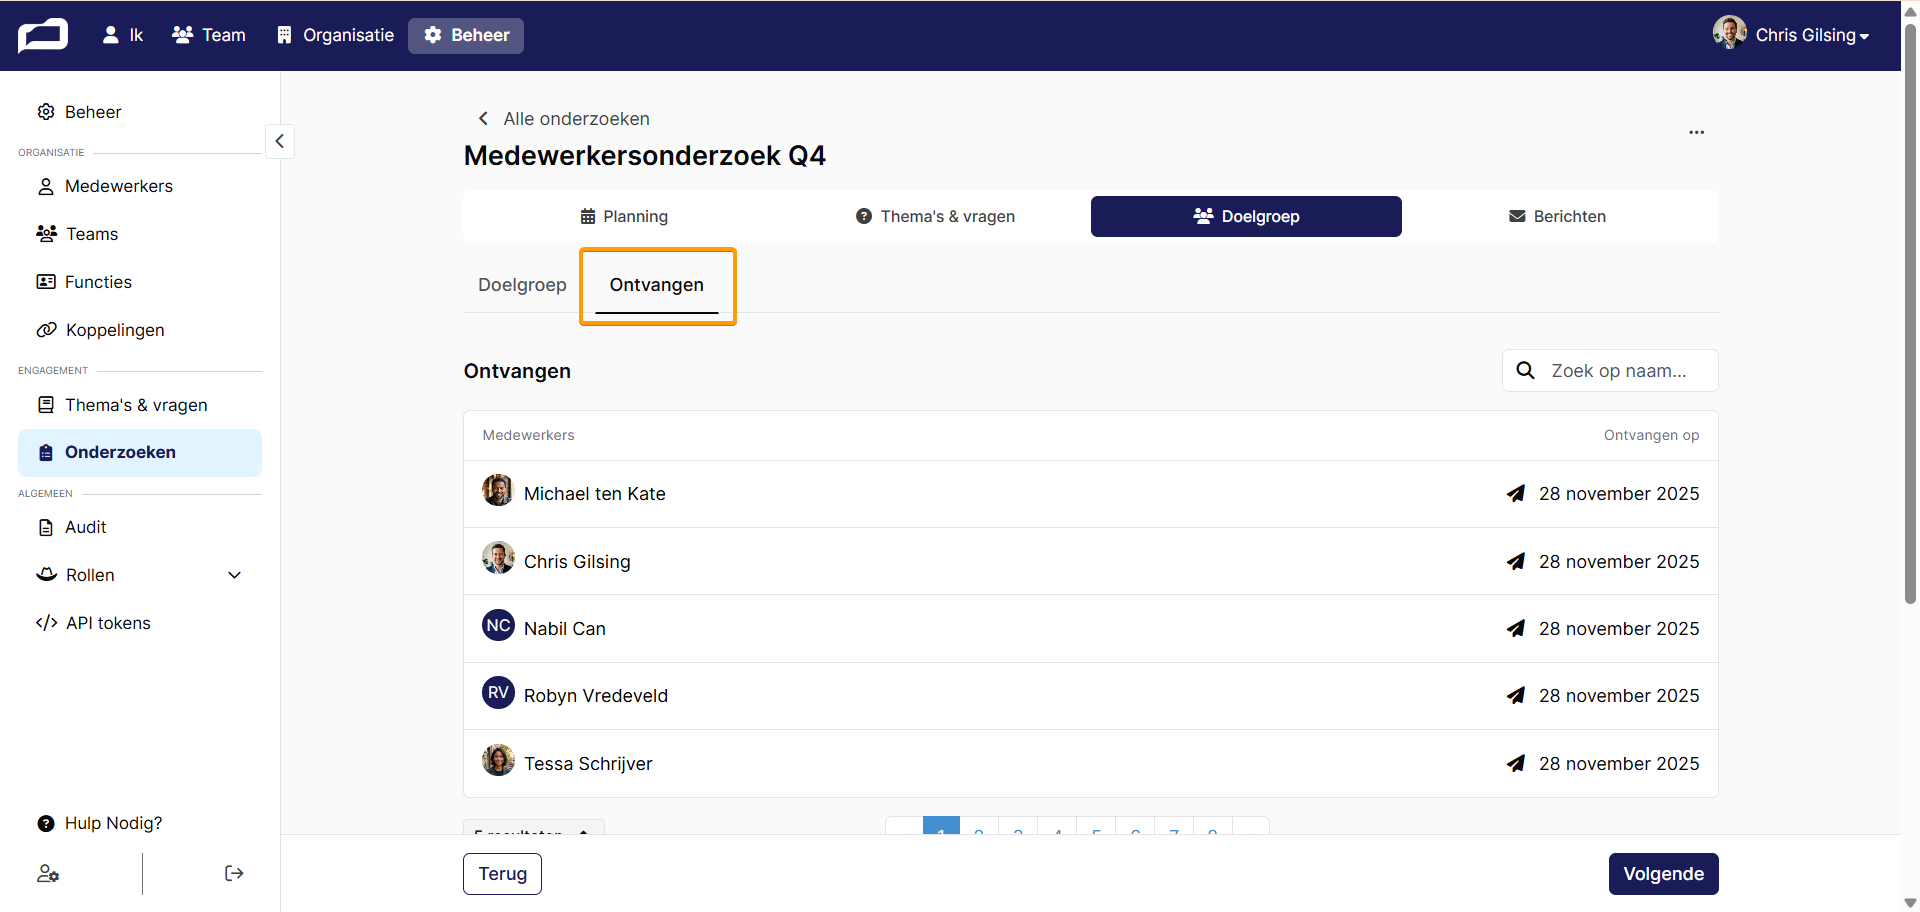Click the Hulp Nodig? help icon
Image resolution: width=1920 pixels, height=912 pixels.
coord(46,824)
